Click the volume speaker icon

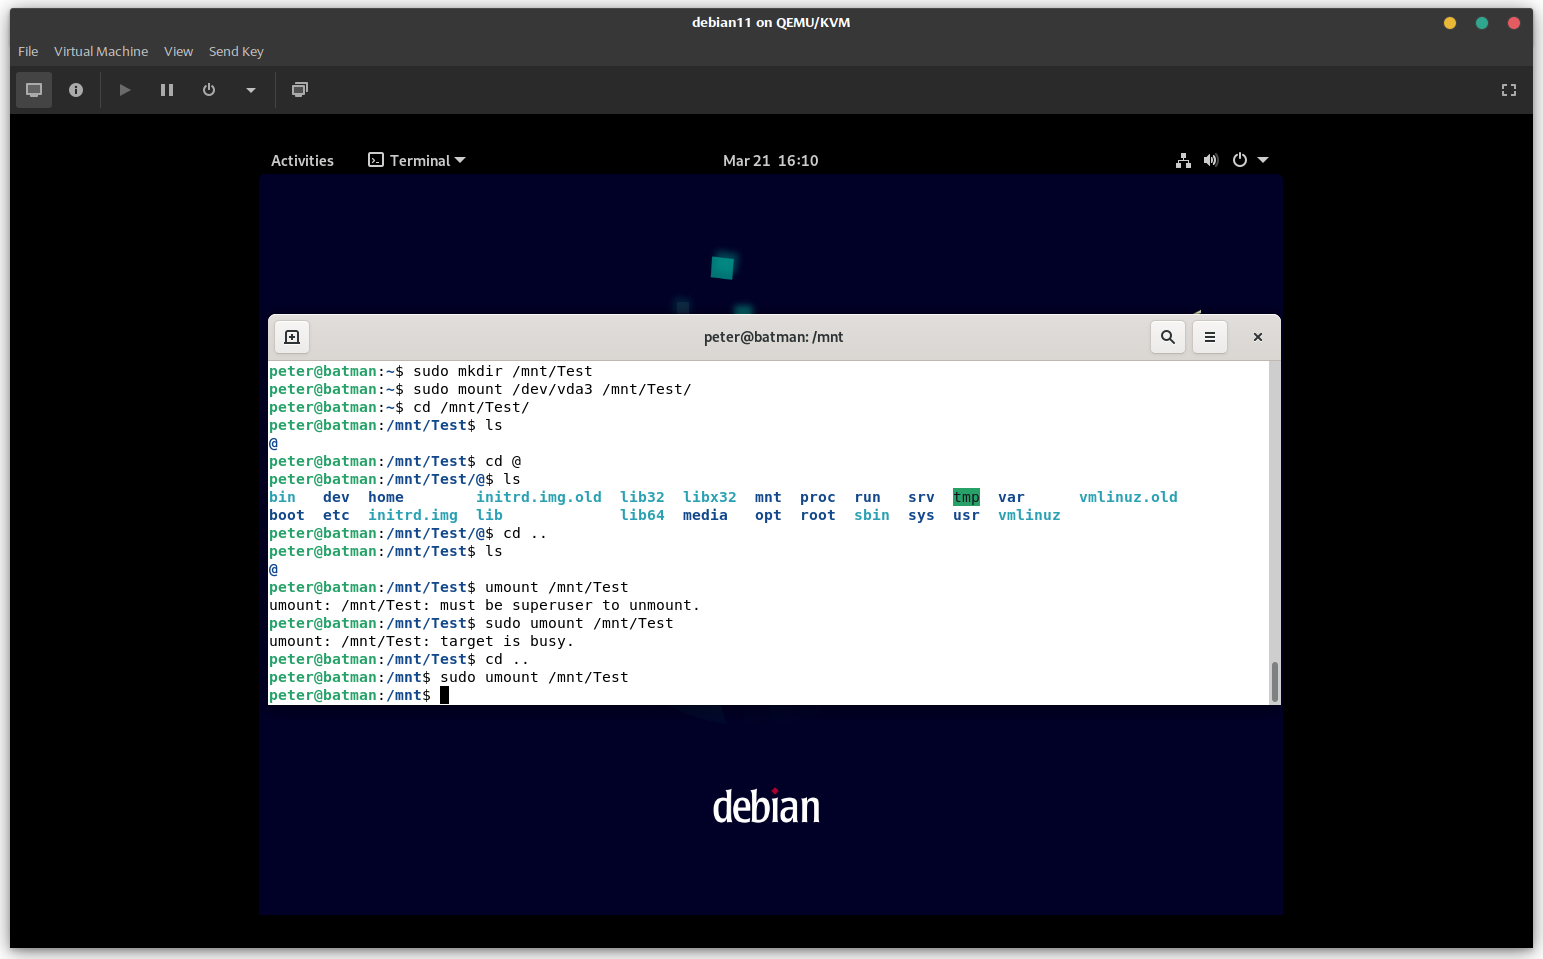[x=1211, y=160]
